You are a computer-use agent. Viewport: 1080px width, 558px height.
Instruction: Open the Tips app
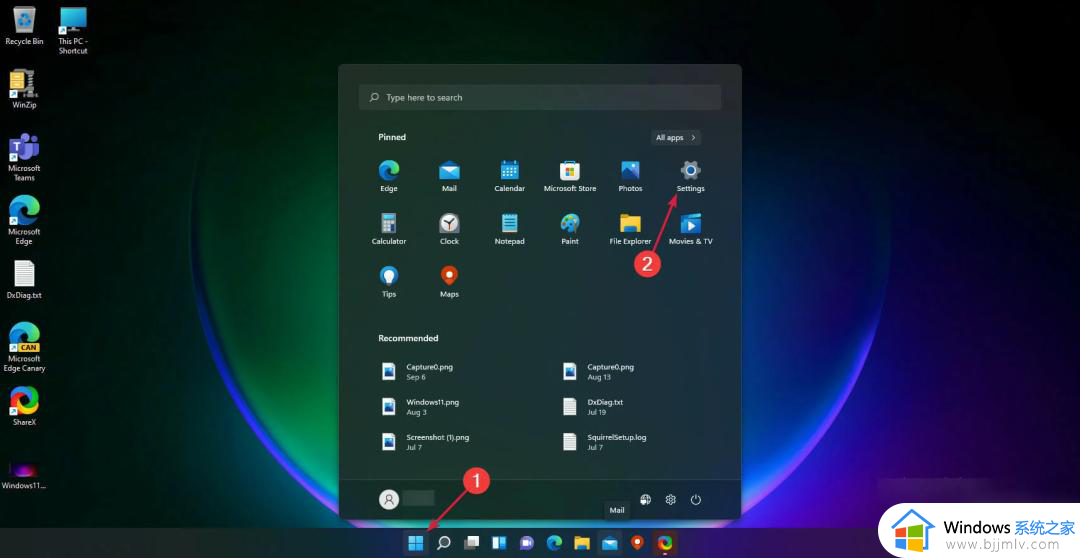[x=388, y=282]
